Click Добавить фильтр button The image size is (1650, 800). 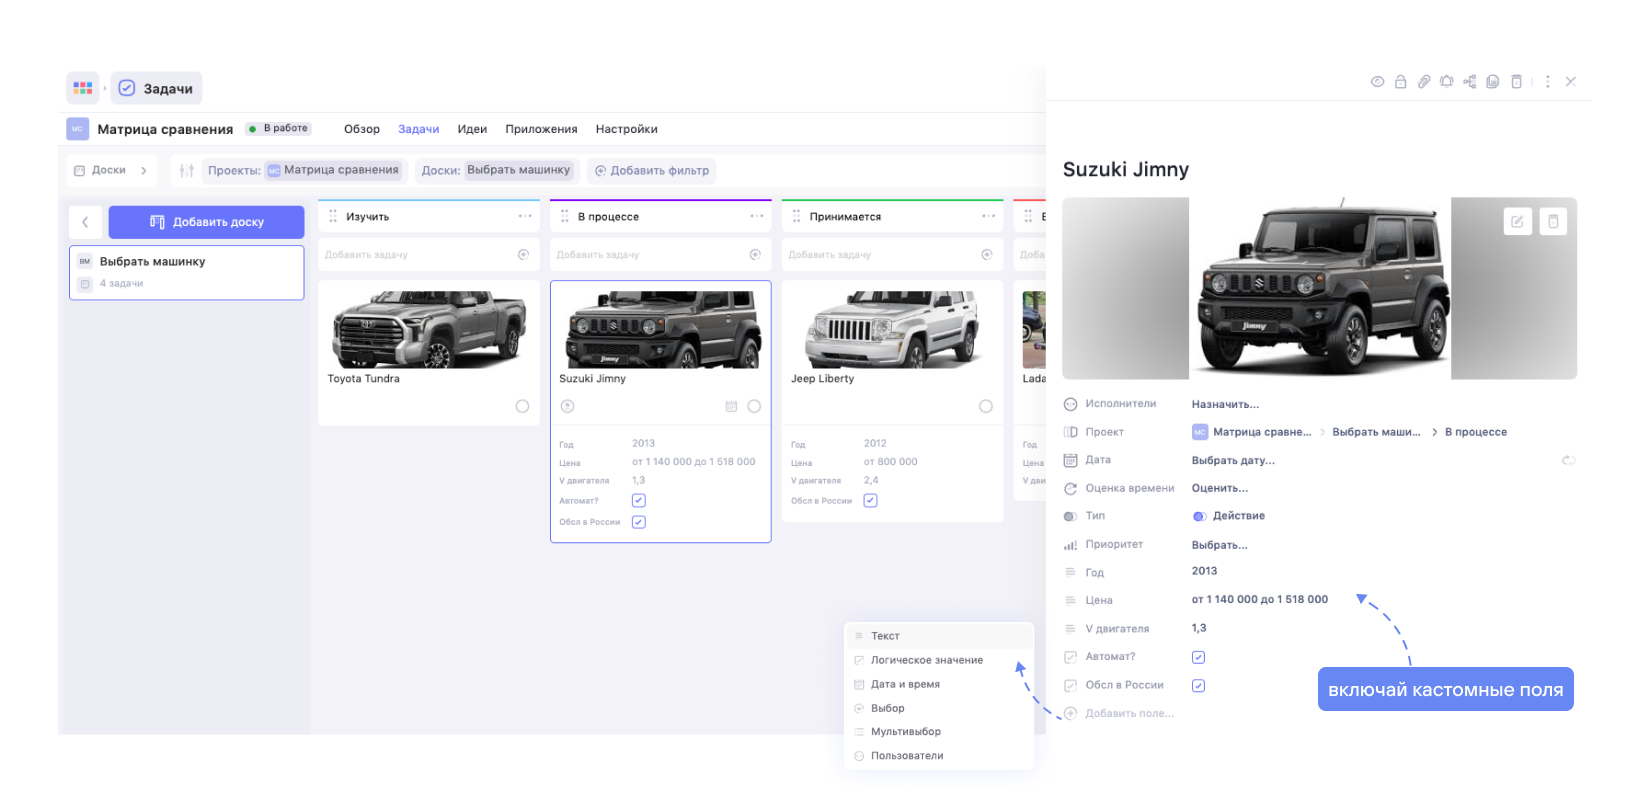pos(652,171)
